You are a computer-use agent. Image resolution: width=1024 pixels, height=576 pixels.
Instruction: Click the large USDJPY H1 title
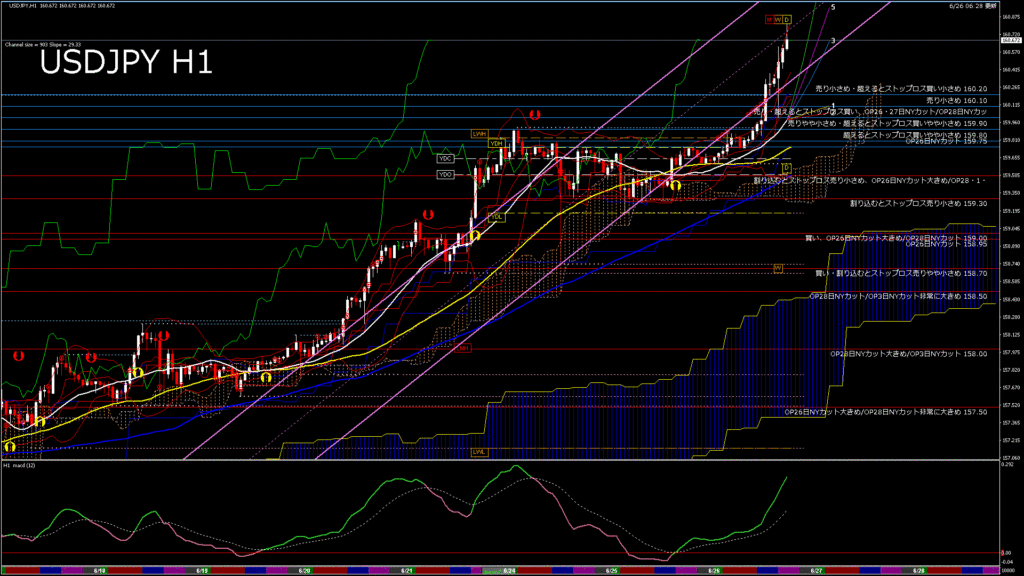[x=125, y=63]
